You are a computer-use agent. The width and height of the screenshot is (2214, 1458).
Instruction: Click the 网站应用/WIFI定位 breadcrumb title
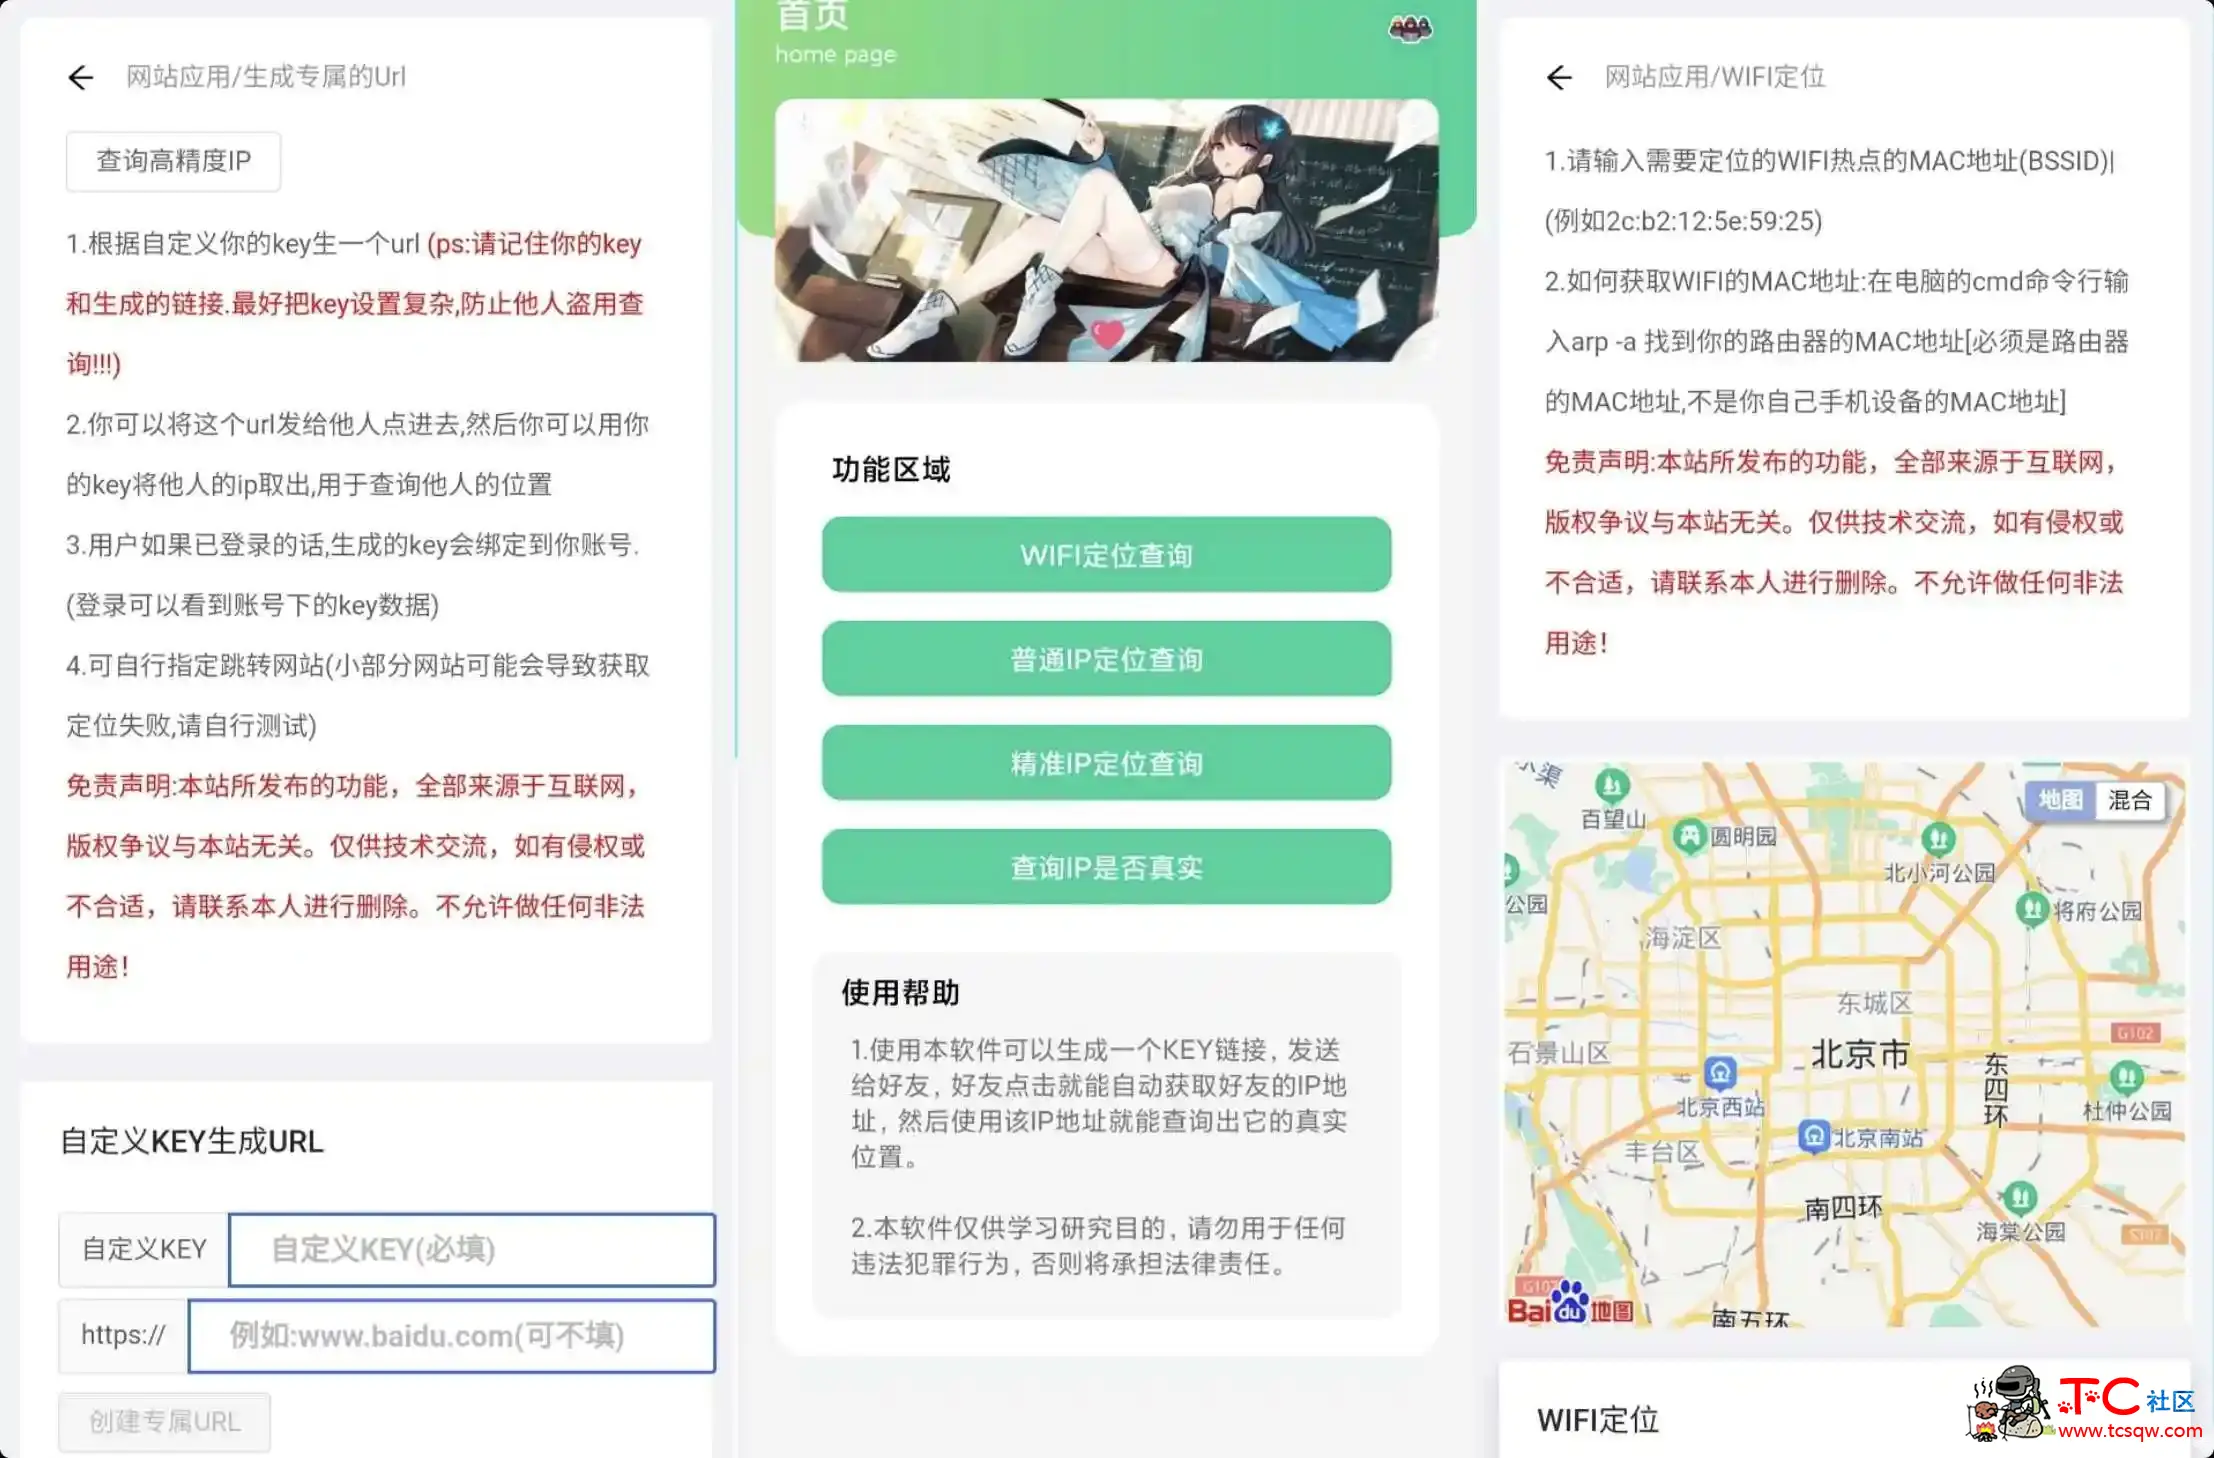[1715, 77]
